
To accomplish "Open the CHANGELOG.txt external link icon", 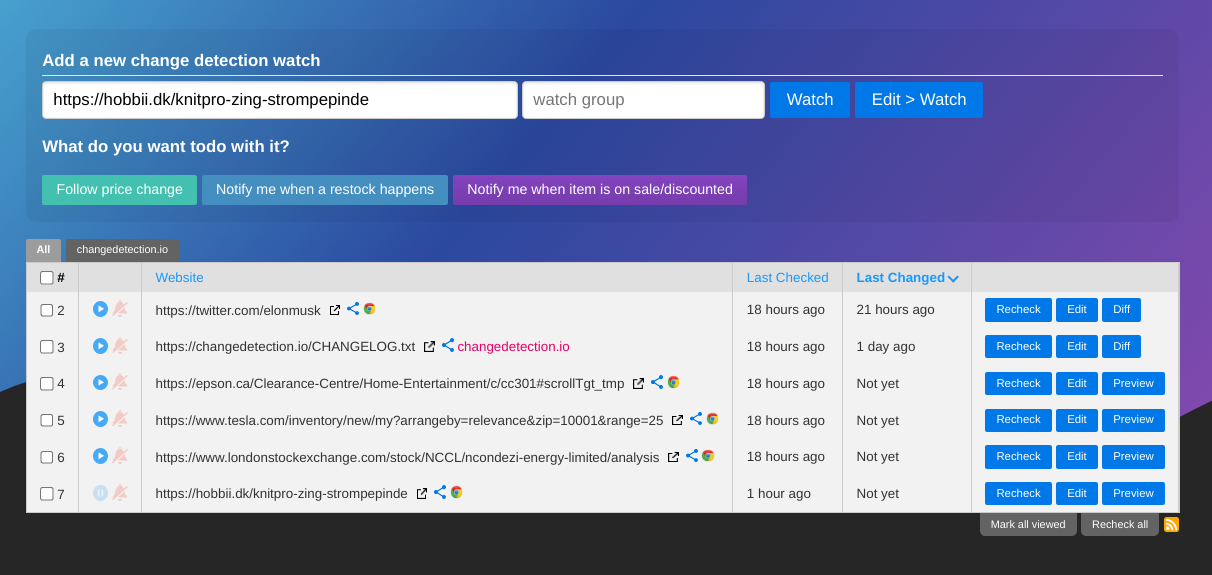I will 429,347.
